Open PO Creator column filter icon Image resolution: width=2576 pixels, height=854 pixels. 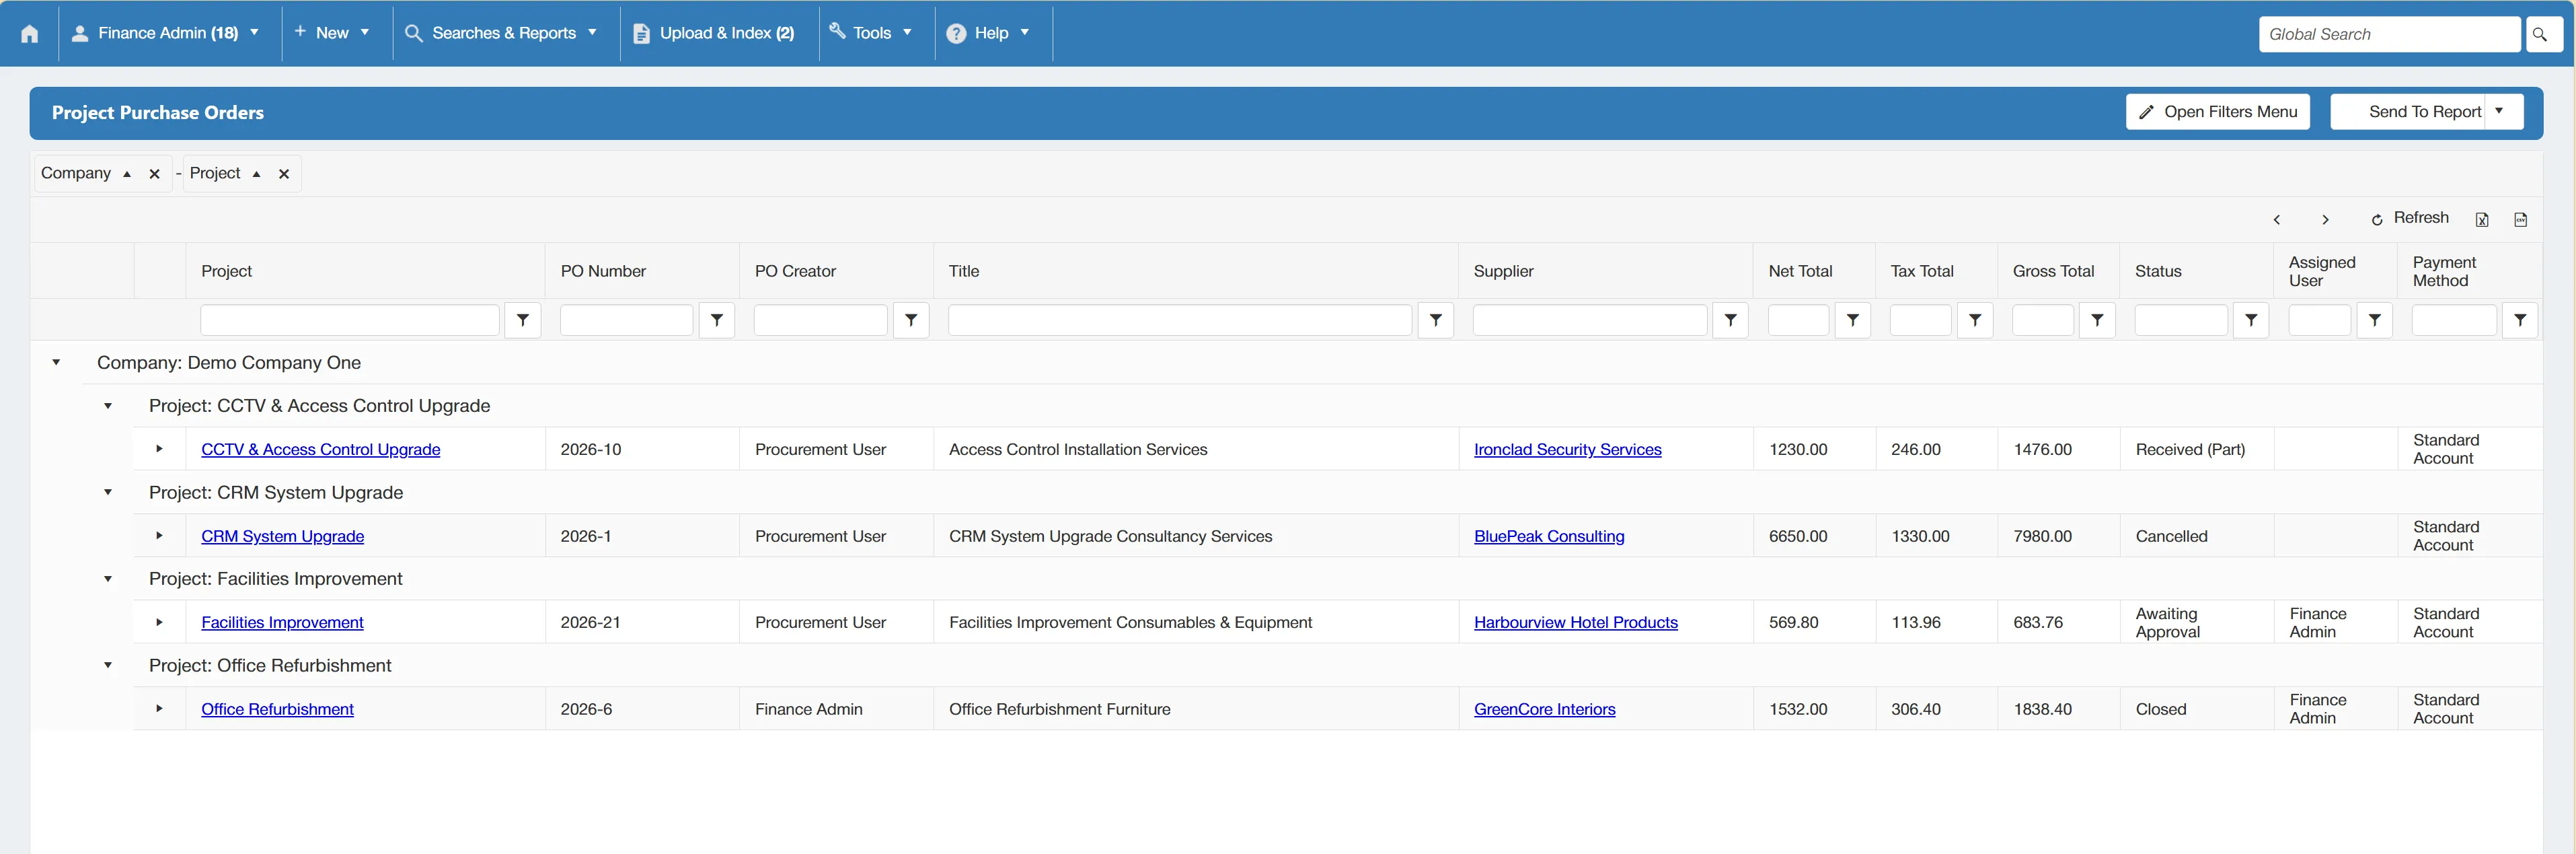pyautogui.click(x=911, y=320)
